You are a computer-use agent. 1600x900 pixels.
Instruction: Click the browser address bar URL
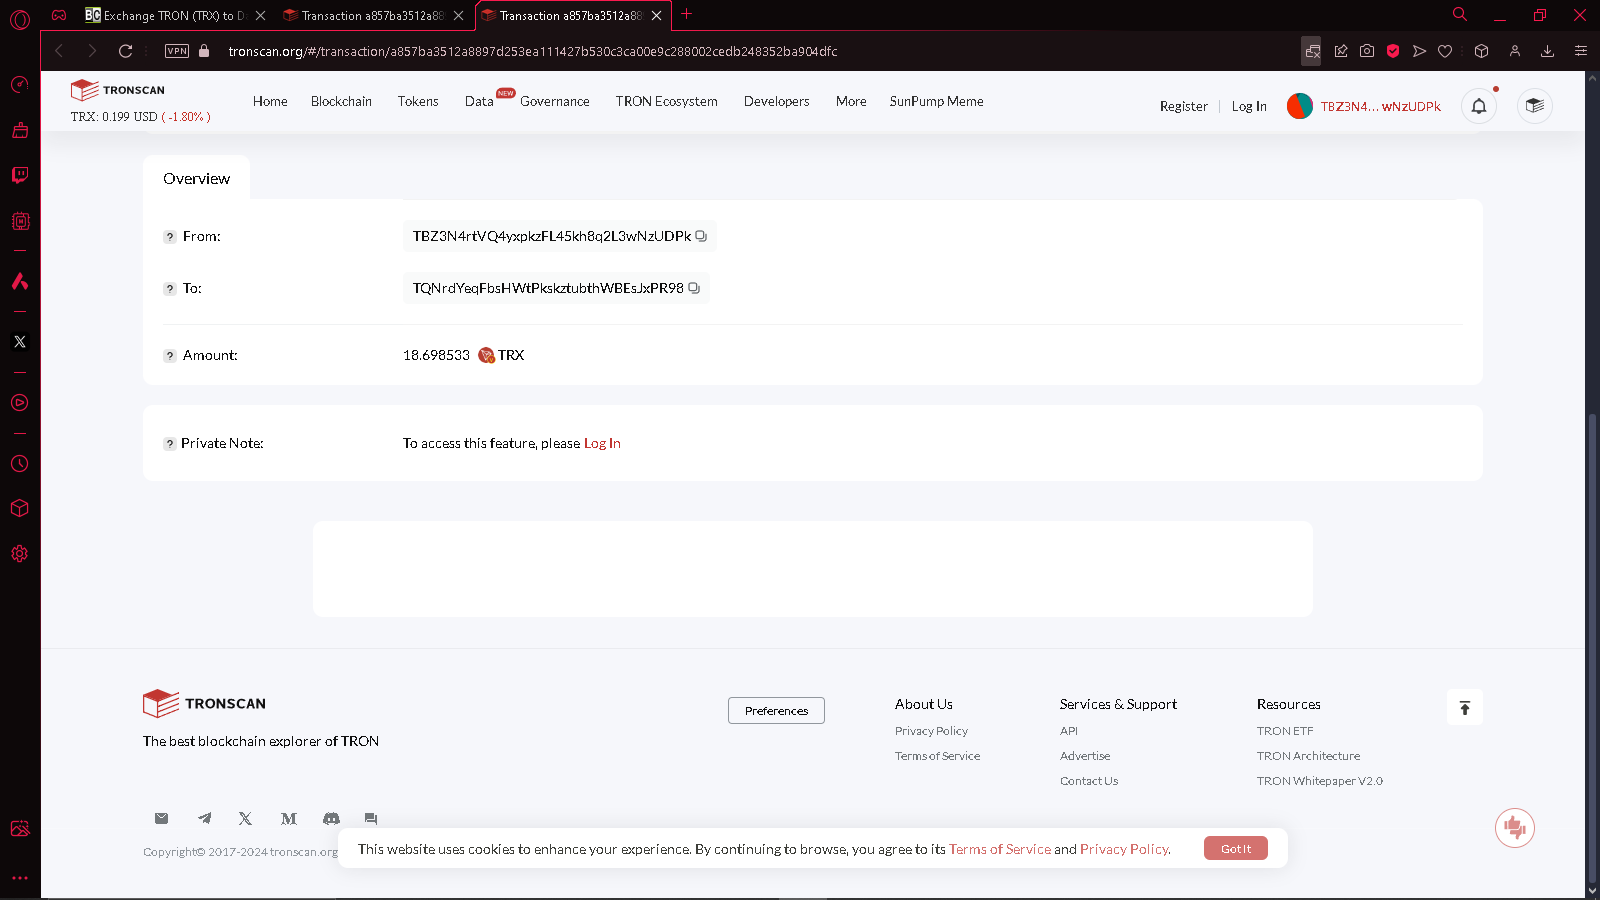tap(533, 51)
